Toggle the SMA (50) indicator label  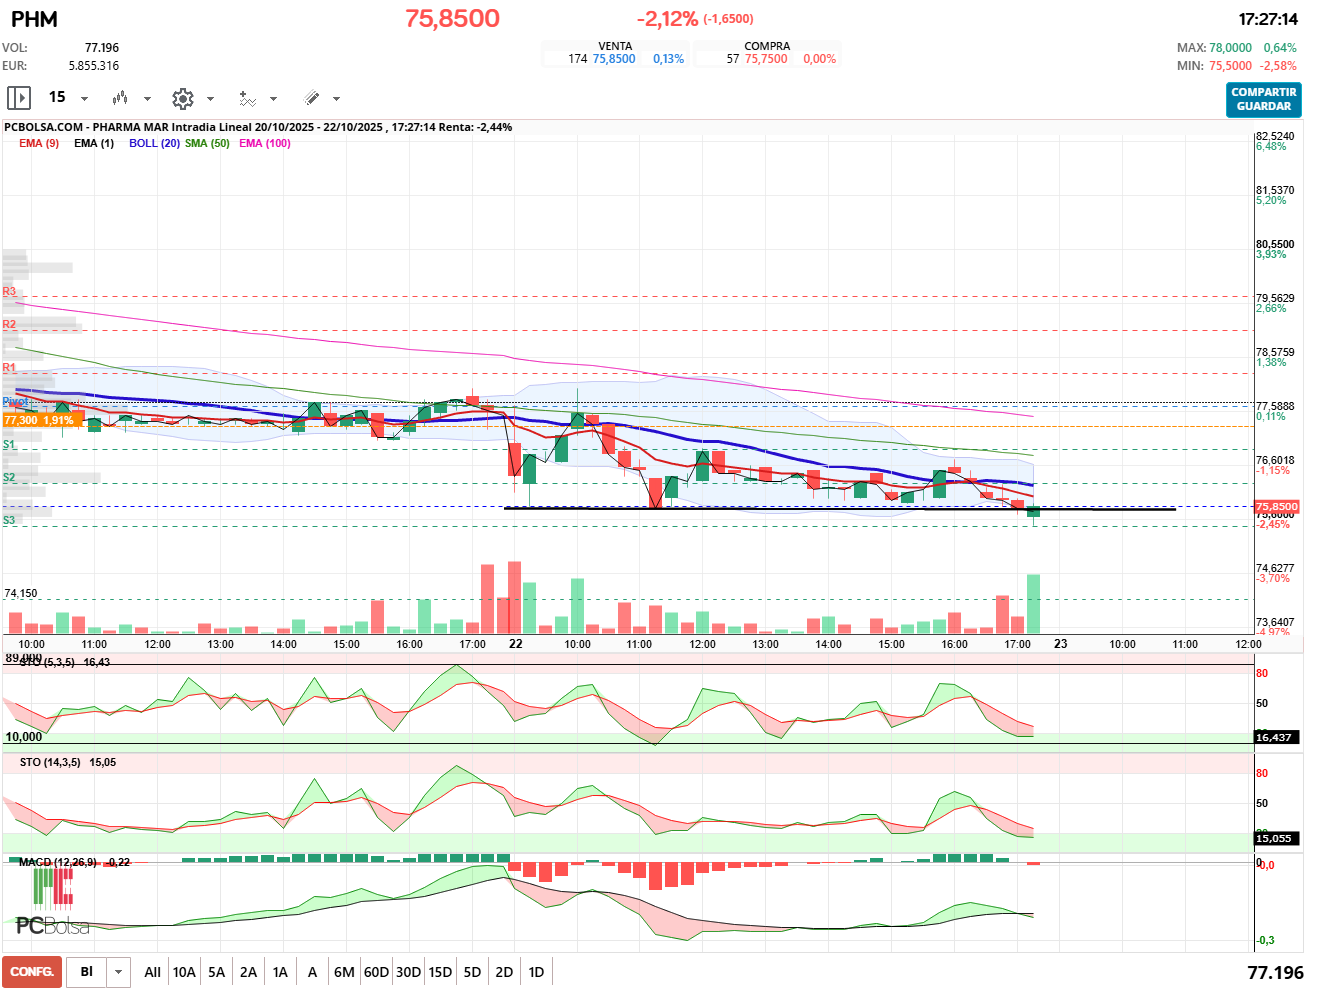207,143
